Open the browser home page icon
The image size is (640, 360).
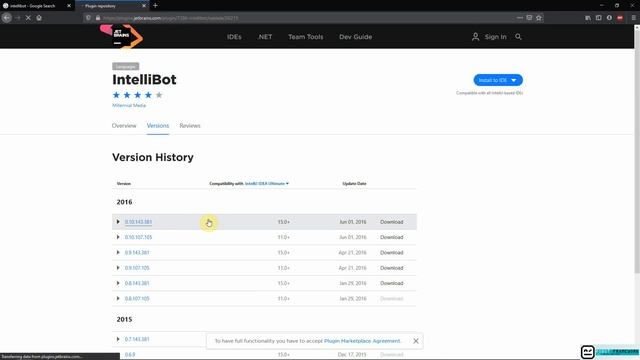pyautogui.click(x=39, y=18)
